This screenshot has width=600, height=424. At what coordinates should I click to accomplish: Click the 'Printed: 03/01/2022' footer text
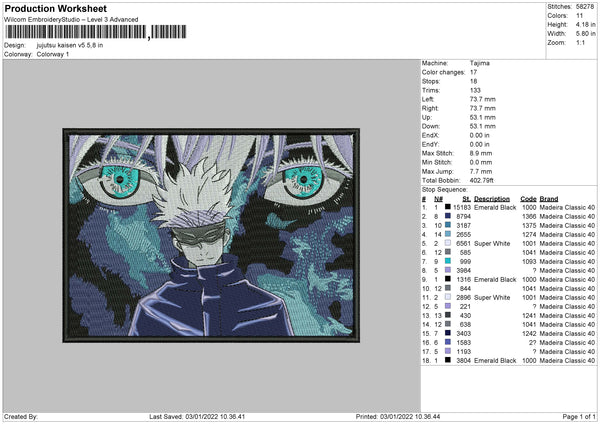tap(384, 416)
